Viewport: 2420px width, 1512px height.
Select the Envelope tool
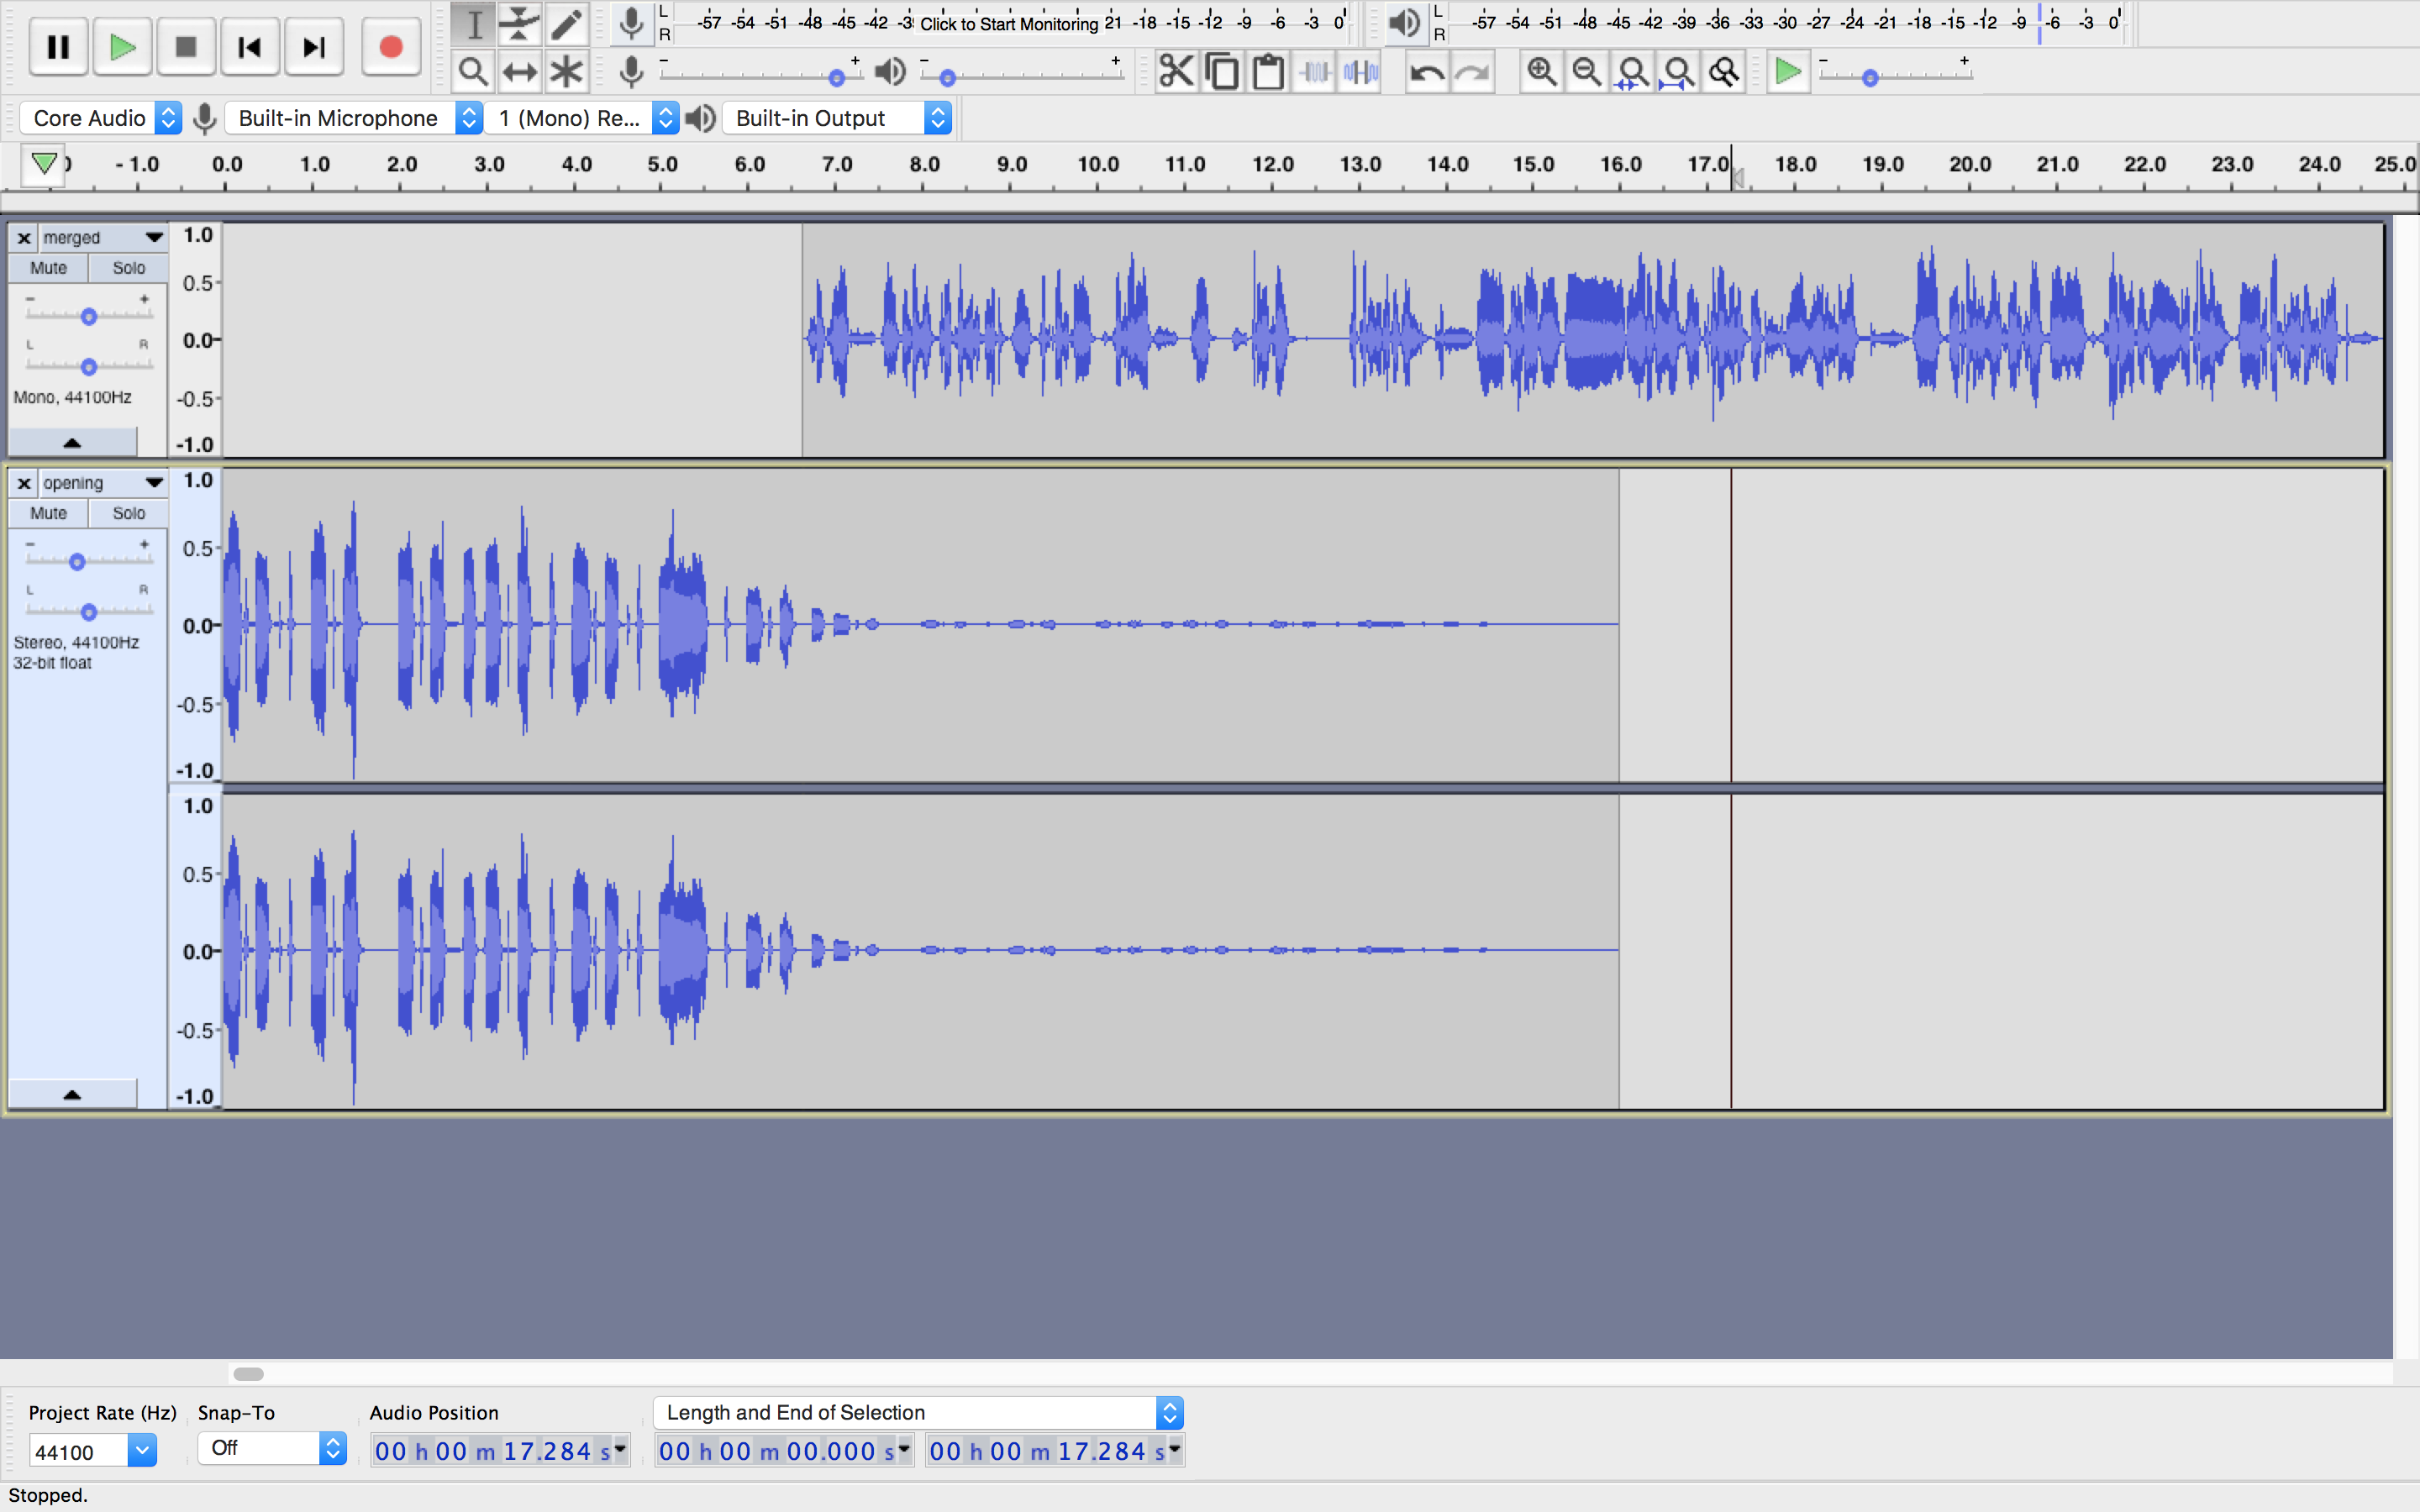coord(519,24)
